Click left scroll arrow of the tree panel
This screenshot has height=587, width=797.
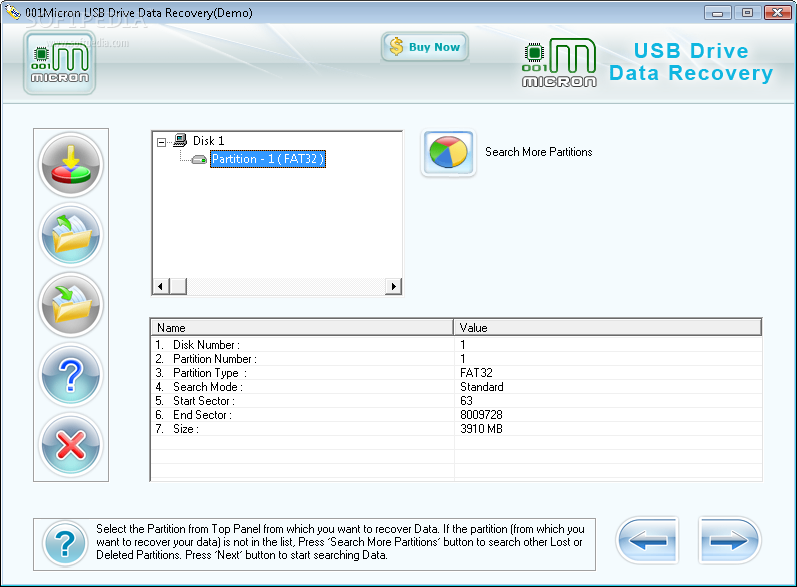pyautogui.click(x=161, y=286)
